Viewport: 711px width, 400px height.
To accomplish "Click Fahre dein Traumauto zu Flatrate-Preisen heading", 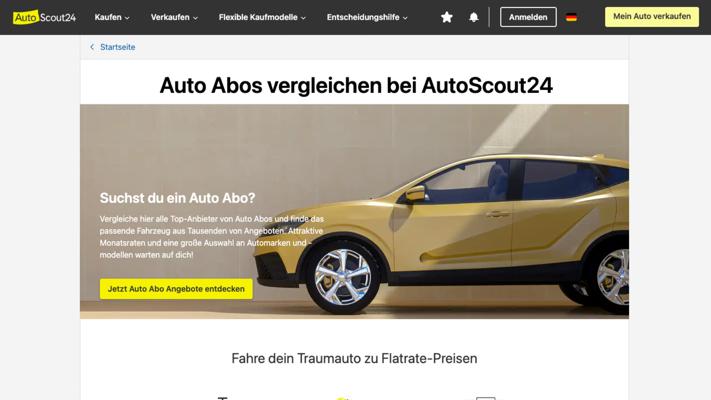I will (x=354, y=359).
